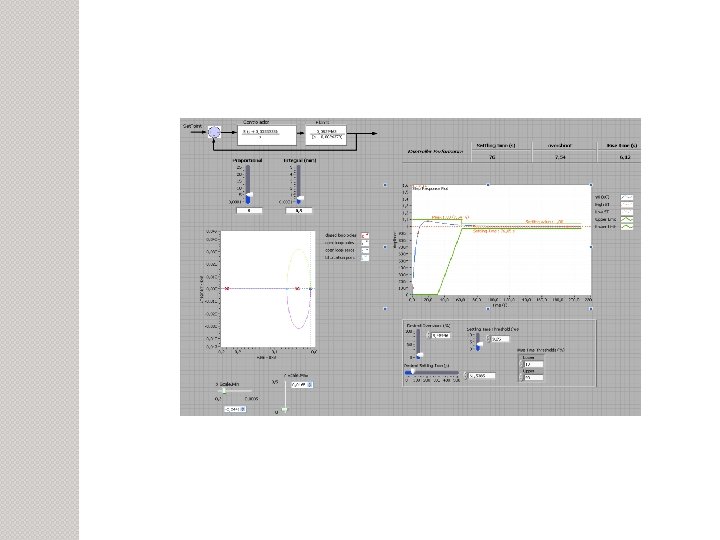
Task: Click the Settling time threshold stepper arrows
Action: (x=488, y=339)
